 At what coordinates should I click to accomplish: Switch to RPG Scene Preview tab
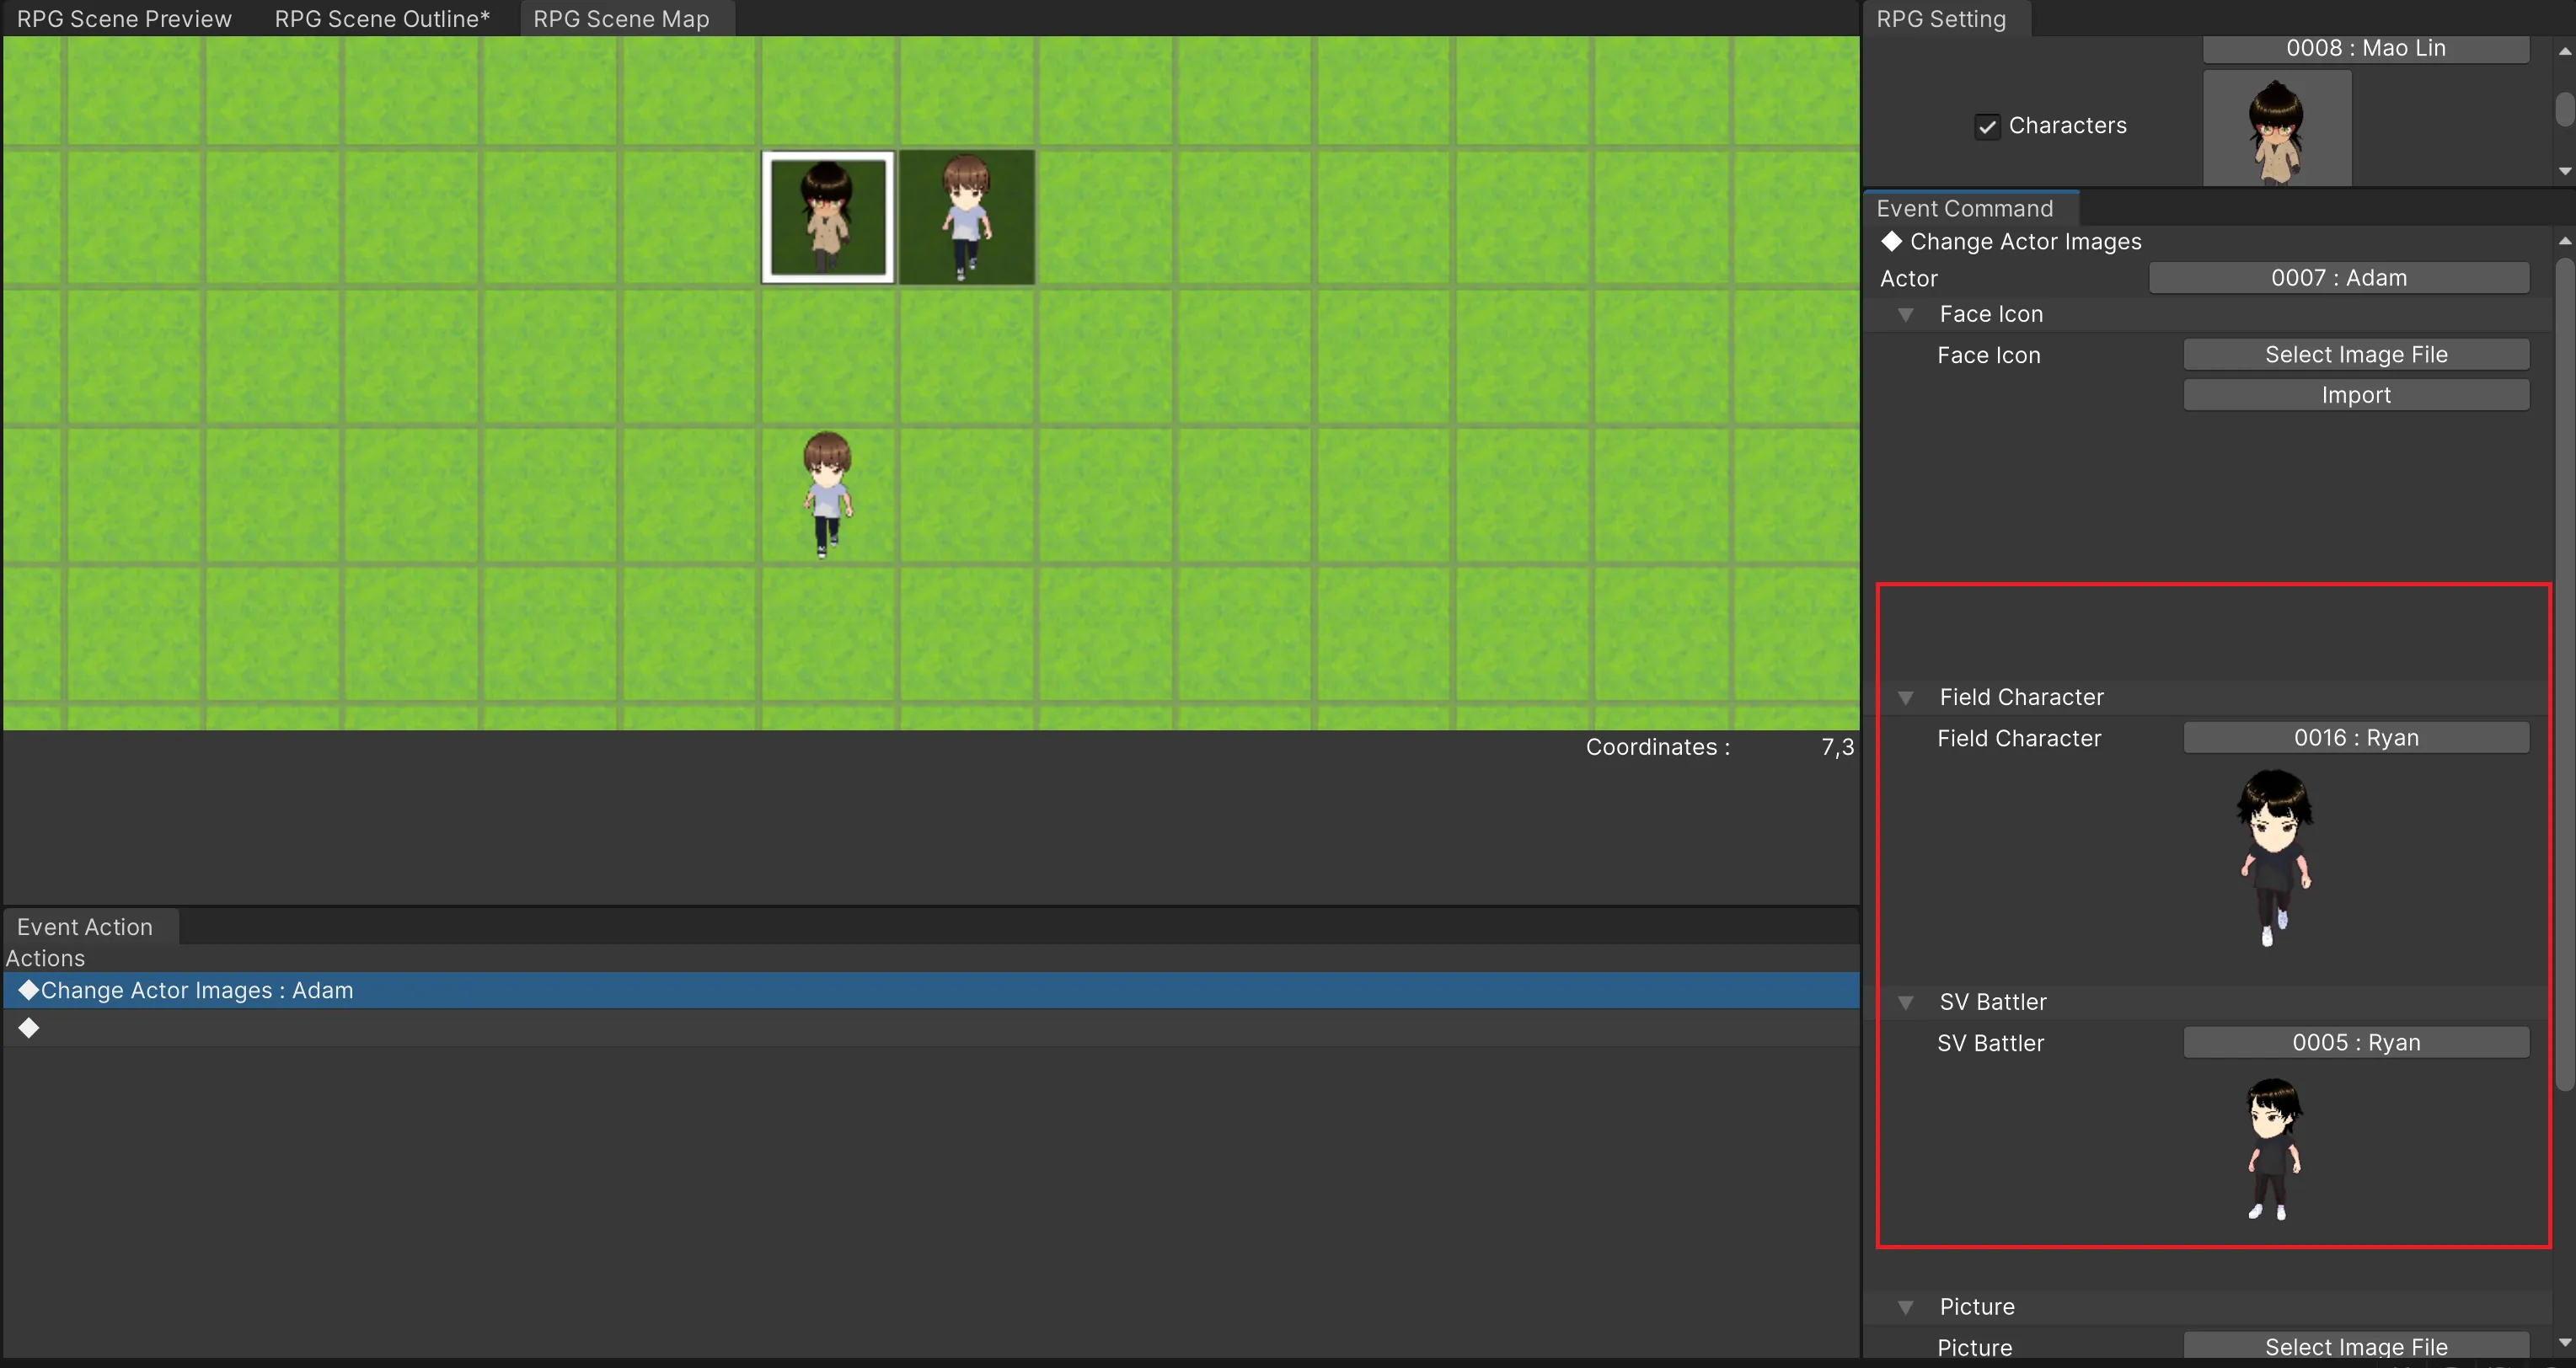pos(124,19)
